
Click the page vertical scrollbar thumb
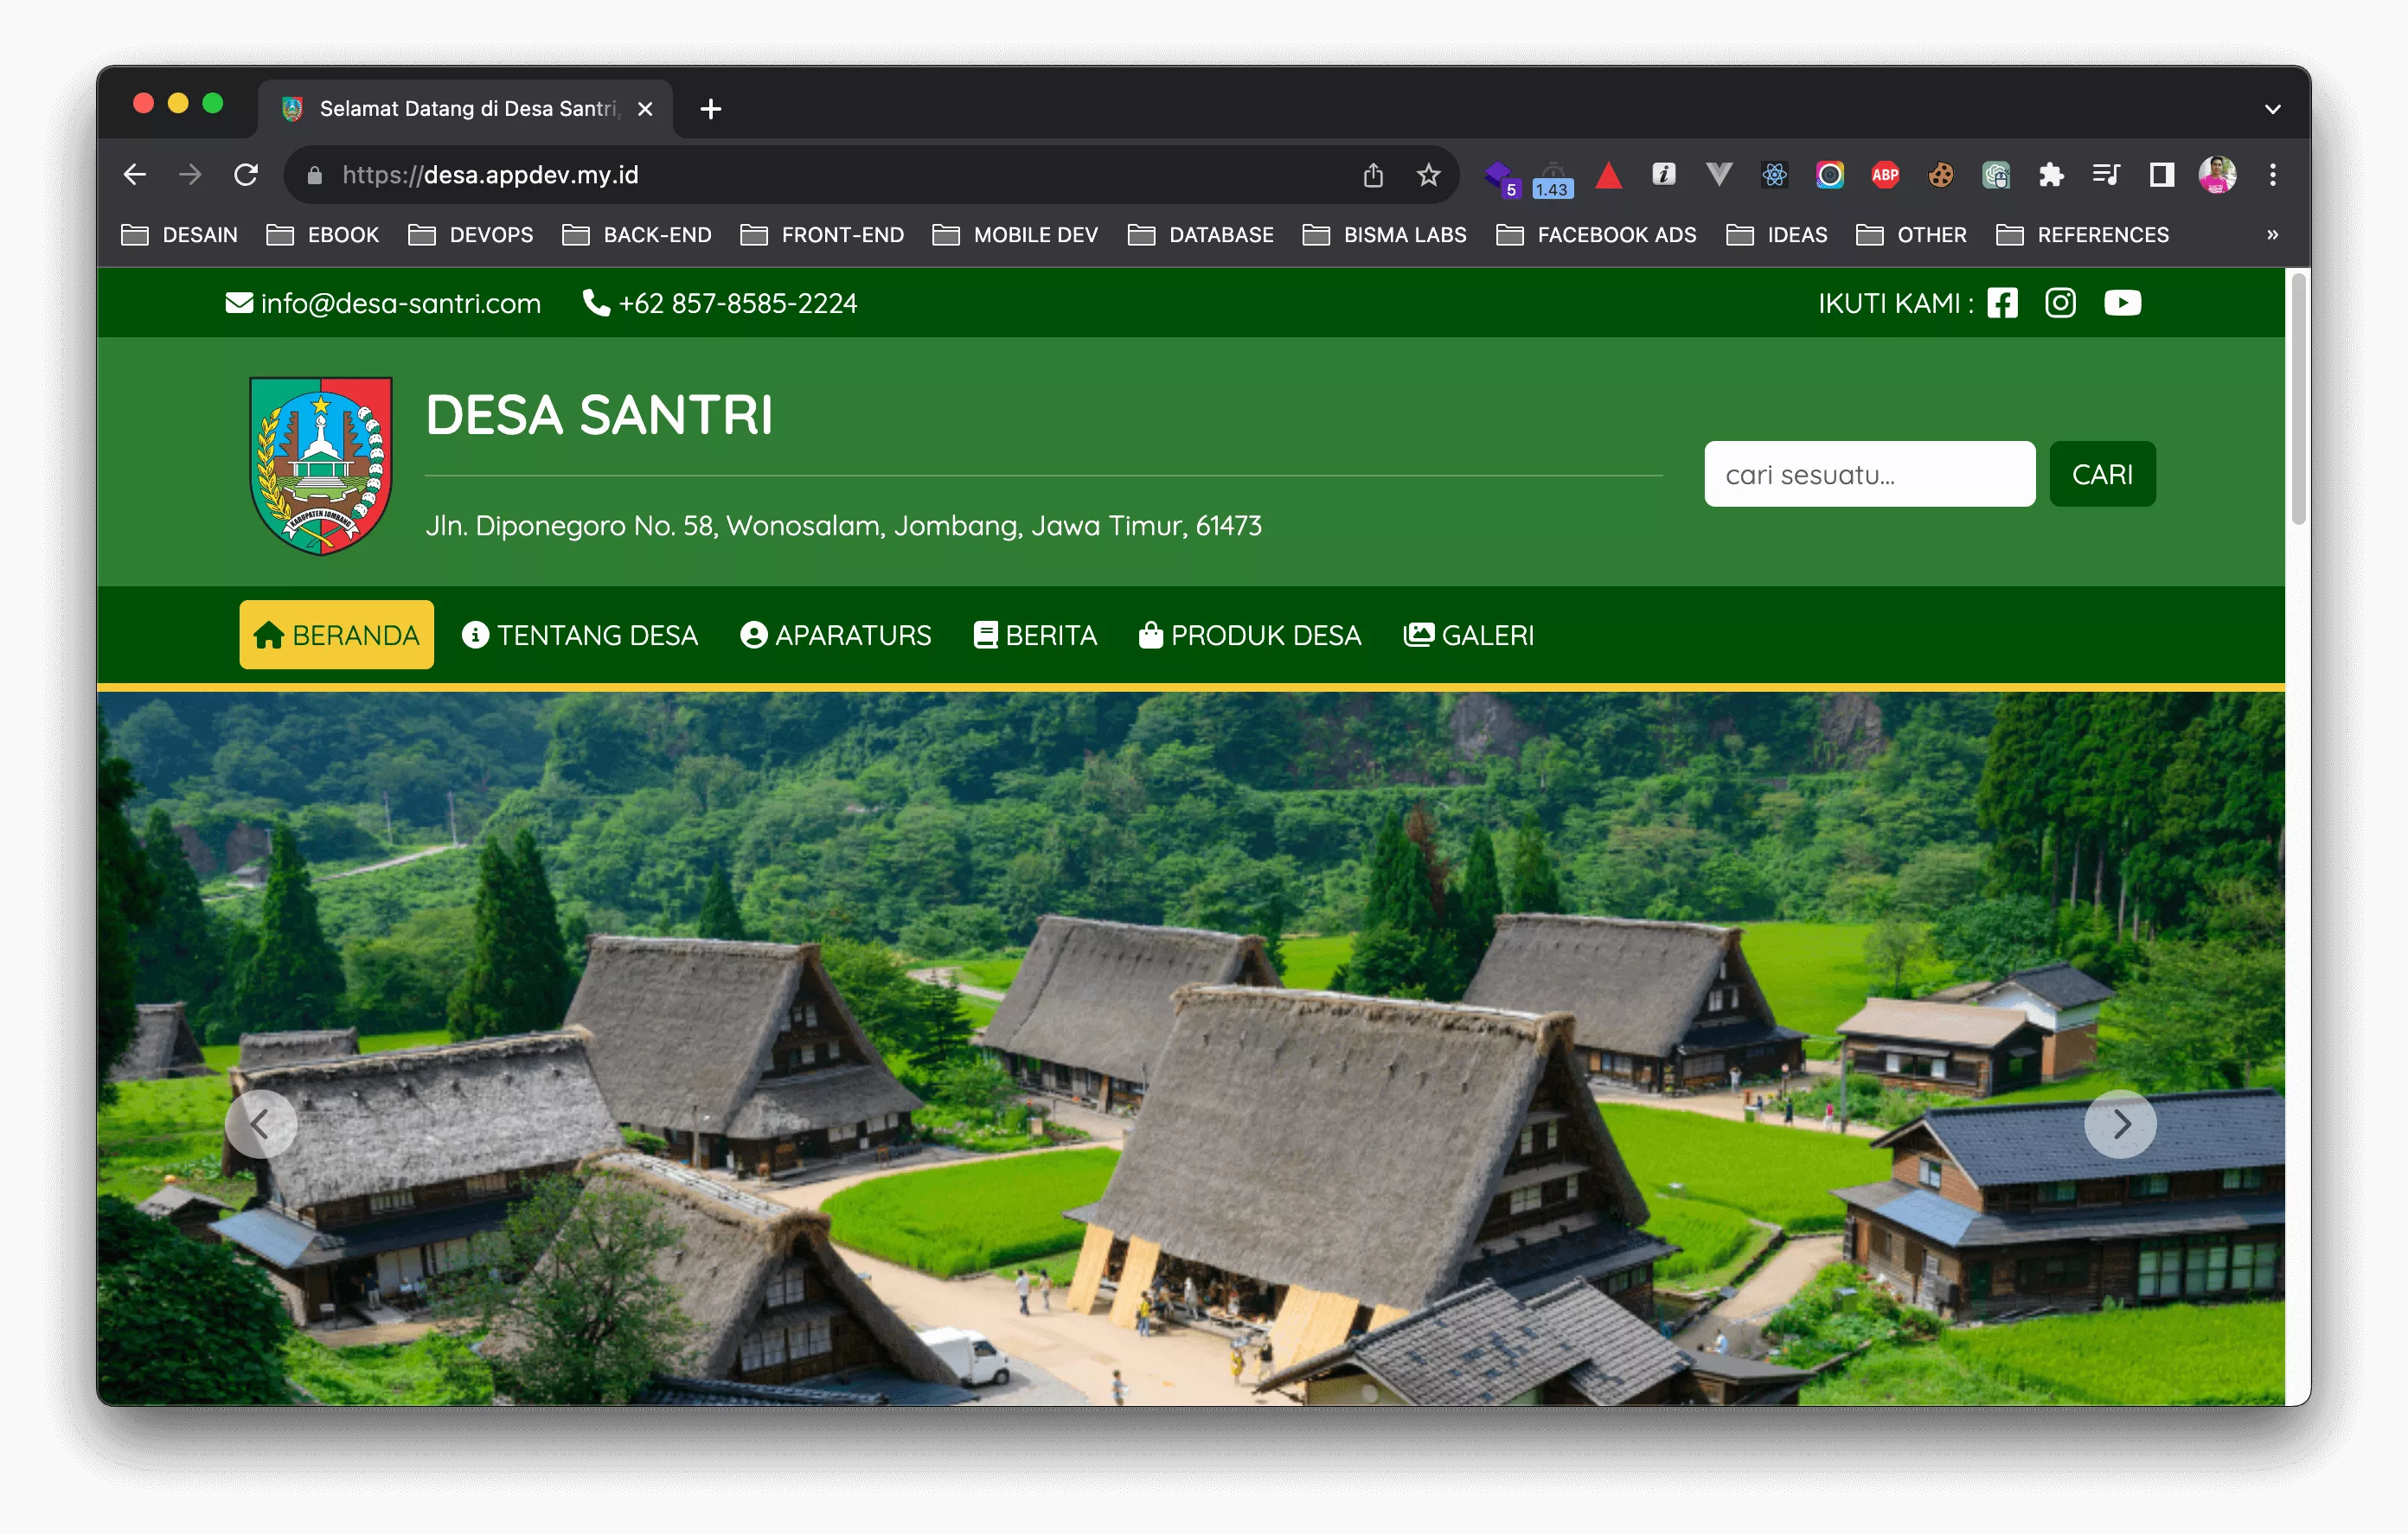click(x=2298, y=398)
